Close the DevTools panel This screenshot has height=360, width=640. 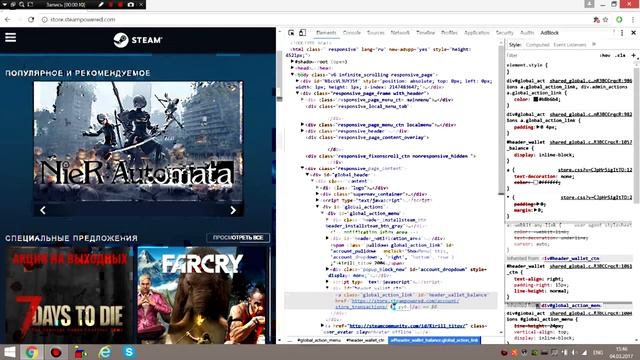633,33
